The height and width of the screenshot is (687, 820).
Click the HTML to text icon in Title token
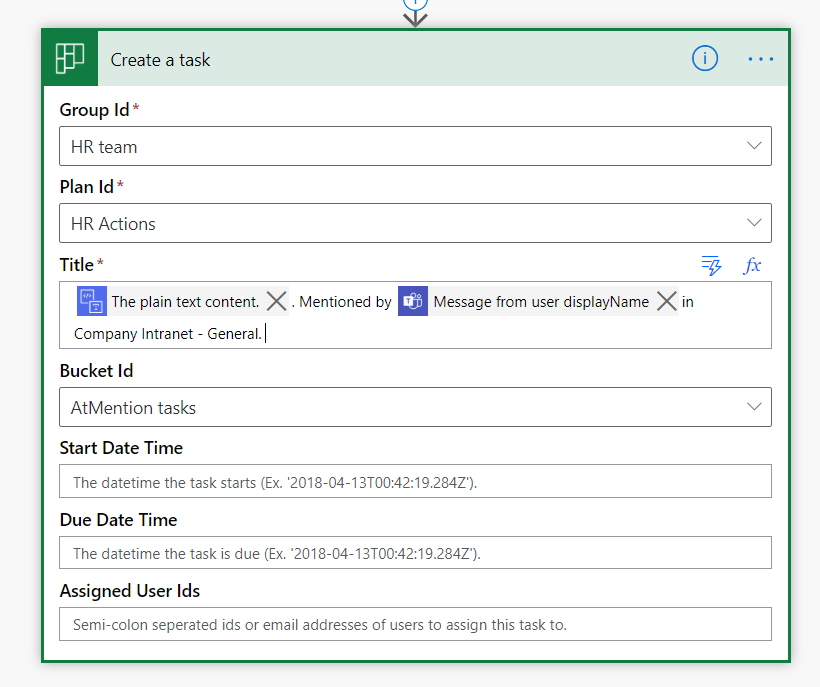point(91,301)
